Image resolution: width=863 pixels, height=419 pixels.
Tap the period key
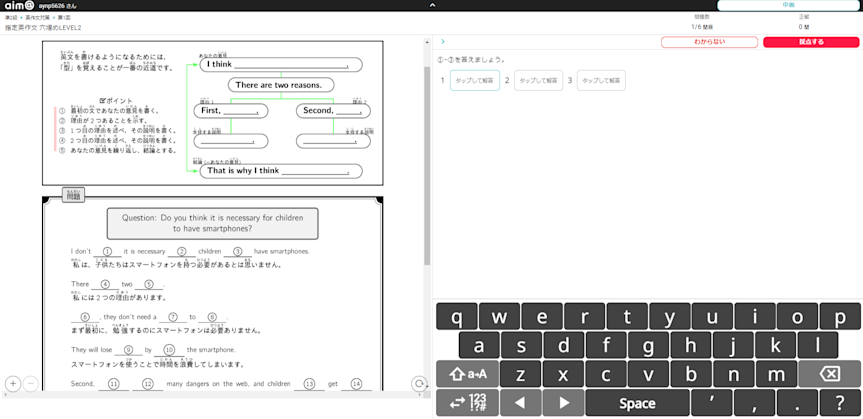coord(797,403)
